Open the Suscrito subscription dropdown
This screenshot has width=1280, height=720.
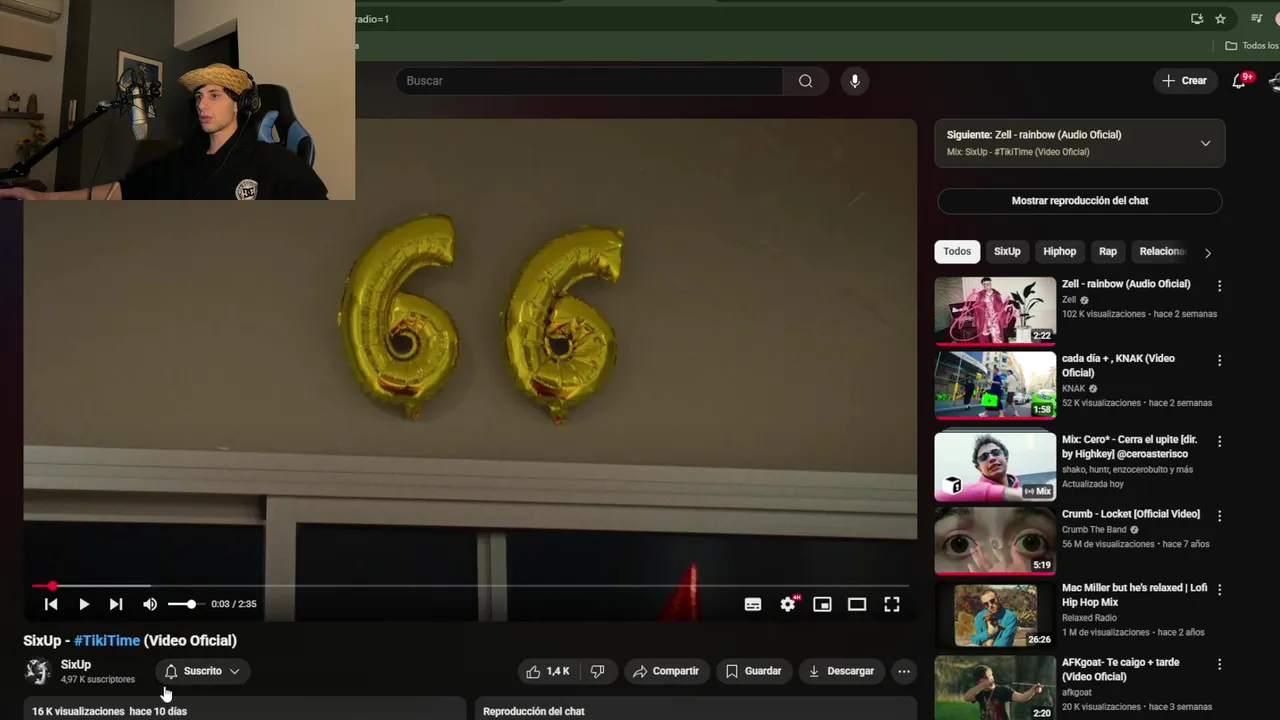(x=202, y=671)
